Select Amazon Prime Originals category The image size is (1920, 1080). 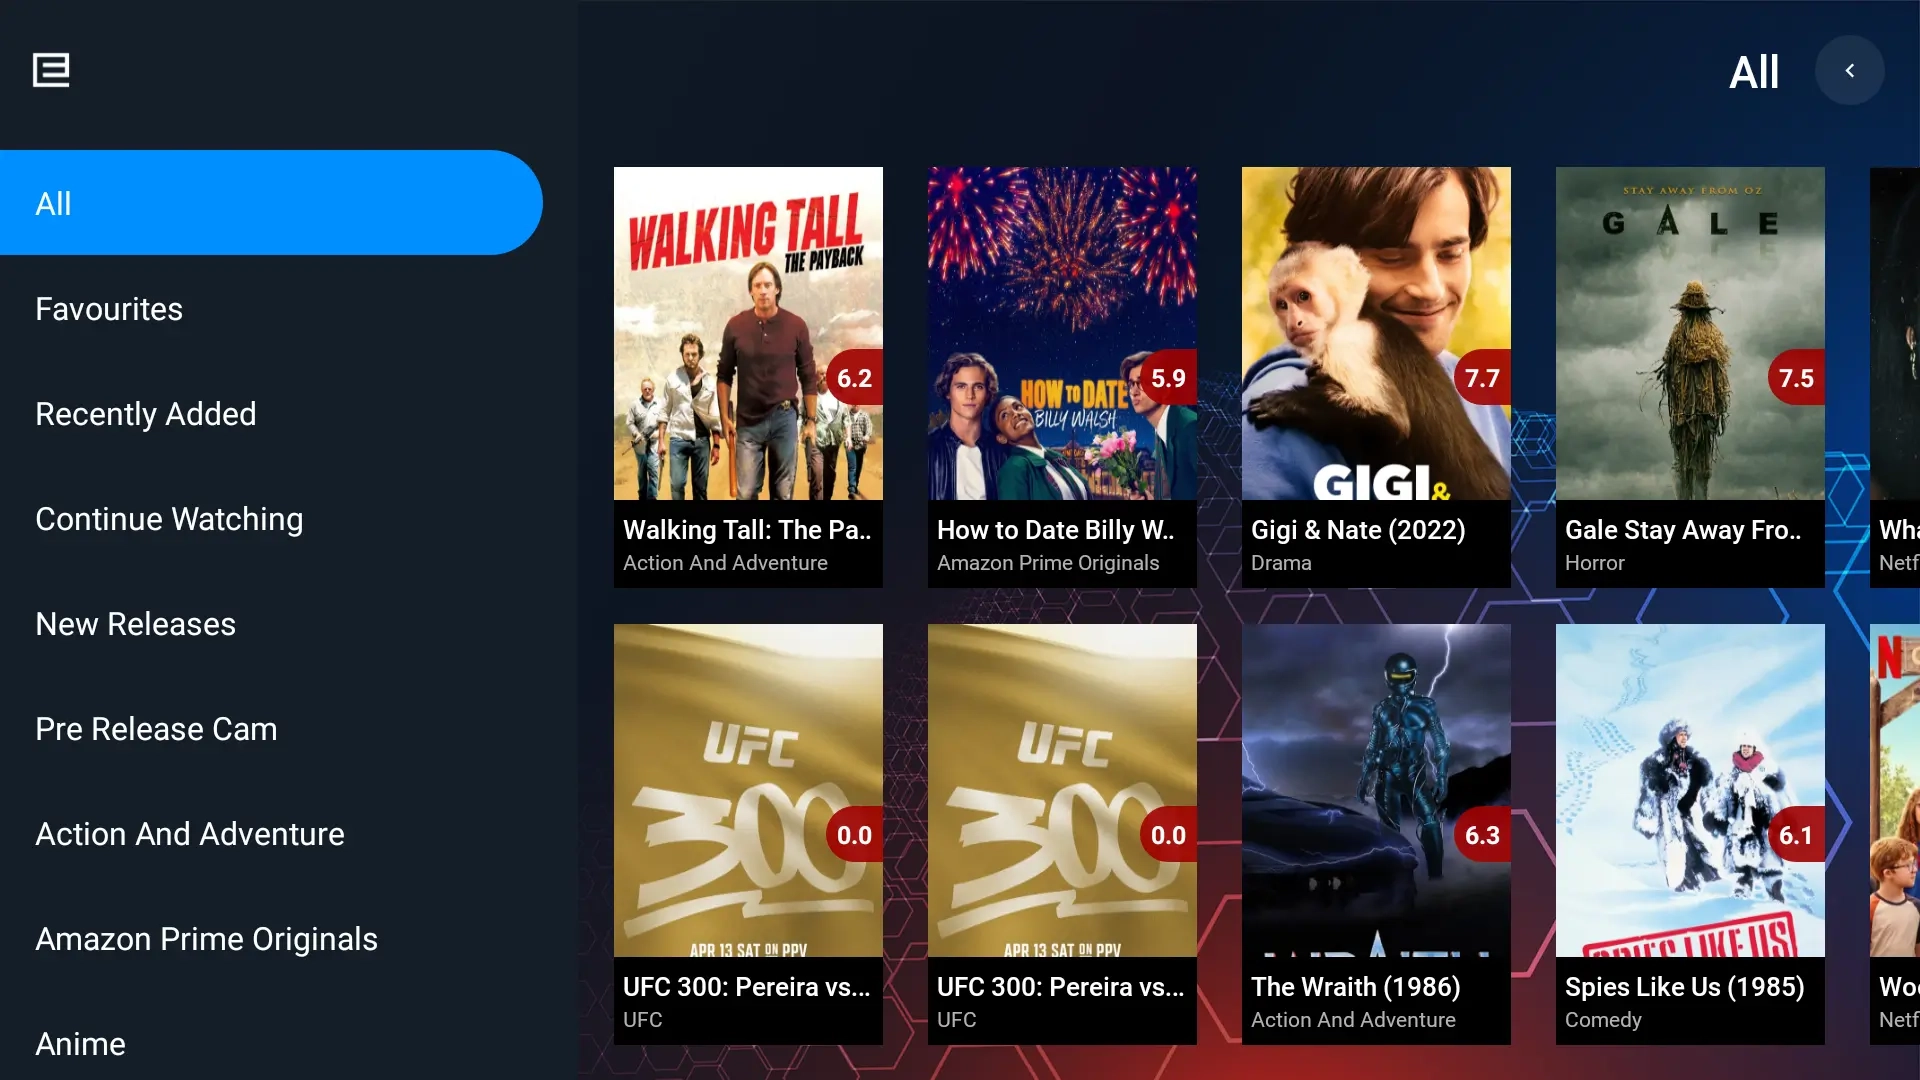pyautogui.click(x=207, y=939)
